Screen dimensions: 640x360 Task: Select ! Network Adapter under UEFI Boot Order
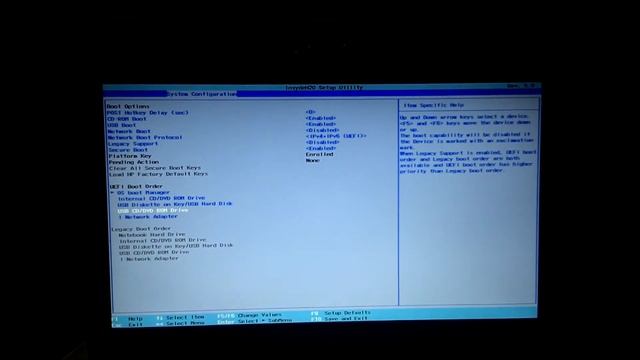tap(148, 217)
